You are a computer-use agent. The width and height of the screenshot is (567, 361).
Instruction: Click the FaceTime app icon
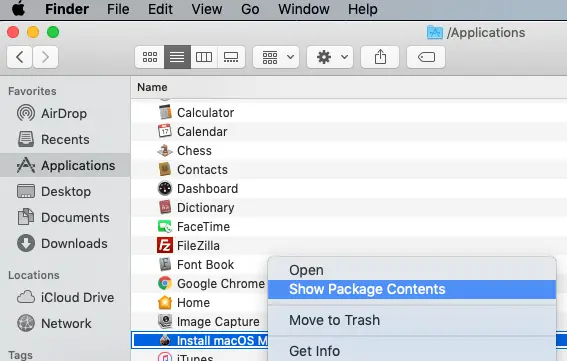coord(165,226)
